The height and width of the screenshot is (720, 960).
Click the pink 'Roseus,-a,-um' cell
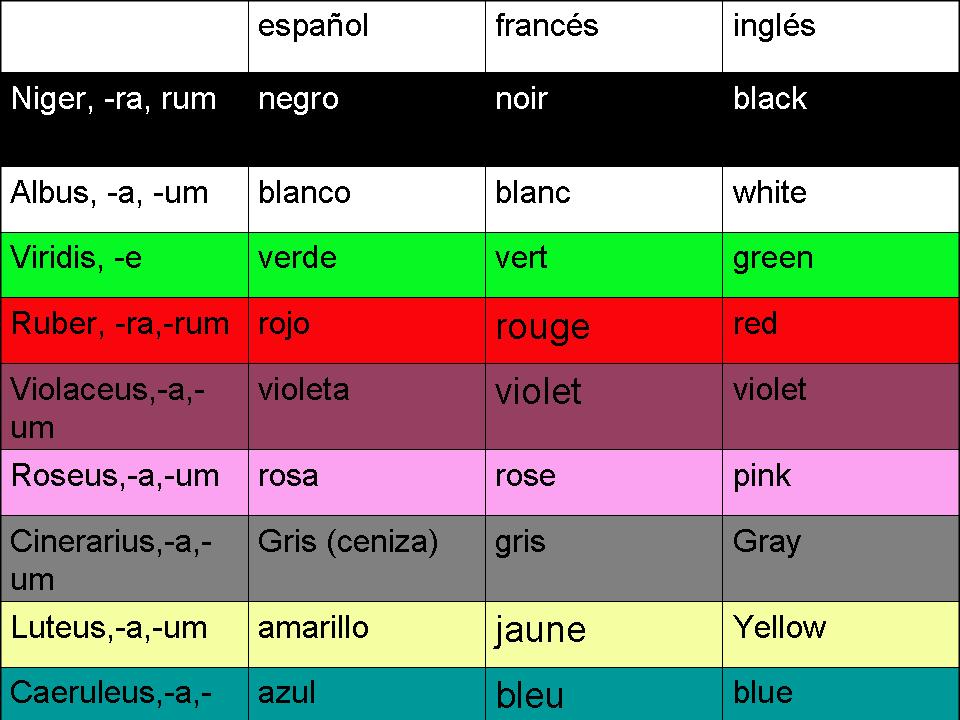coord(124,481)
